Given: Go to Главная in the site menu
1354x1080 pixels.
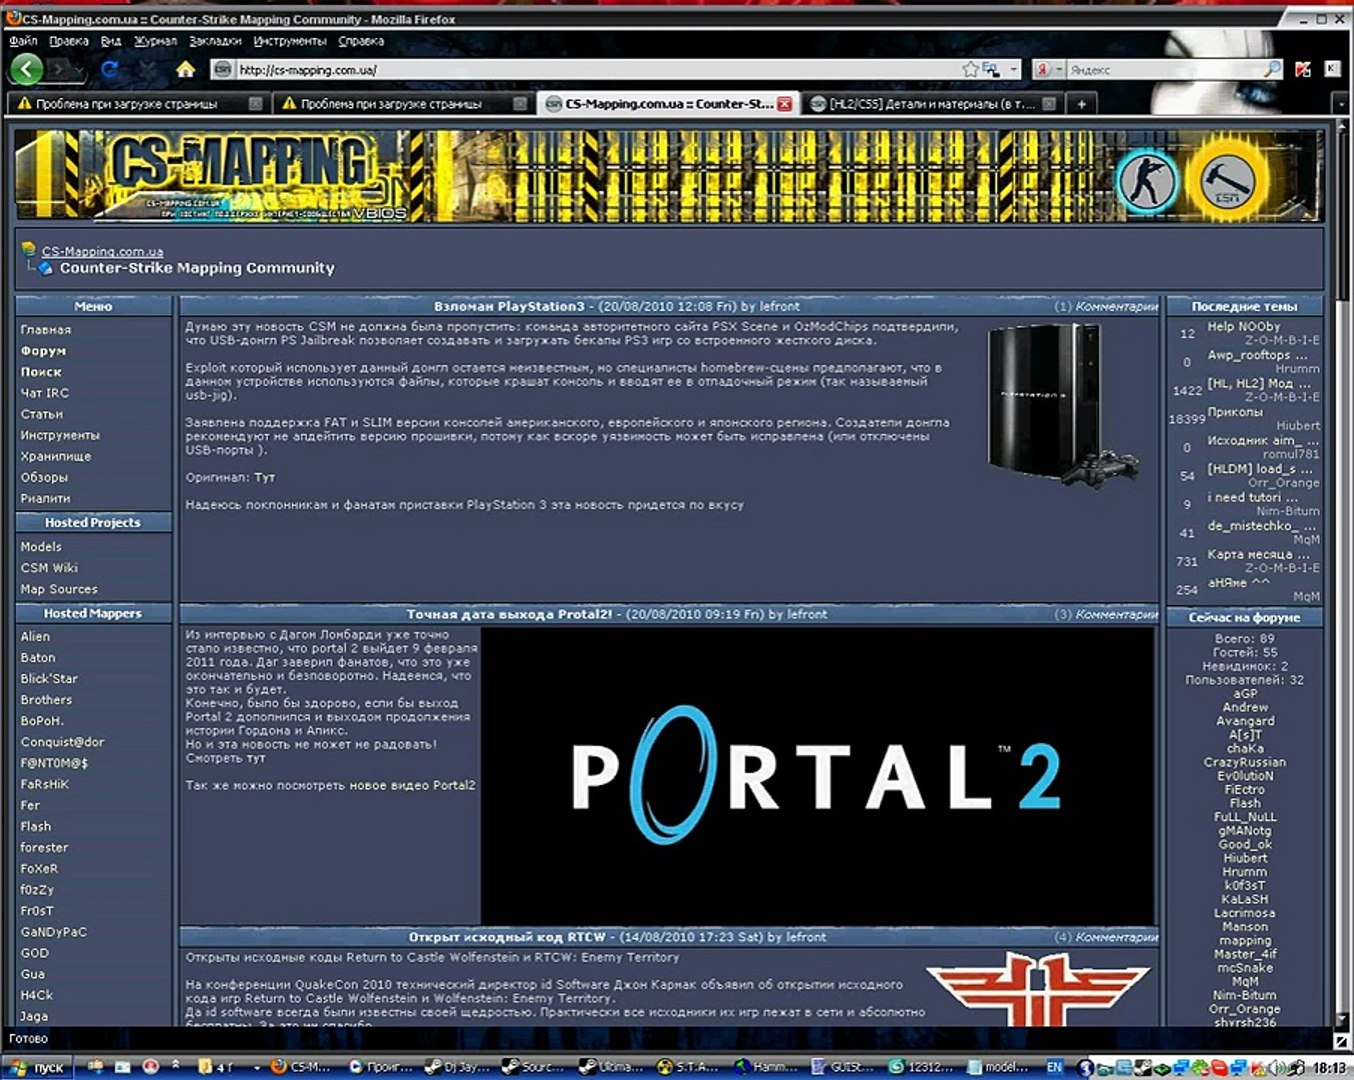Looking at the screenshot, I should coord(46,329).
